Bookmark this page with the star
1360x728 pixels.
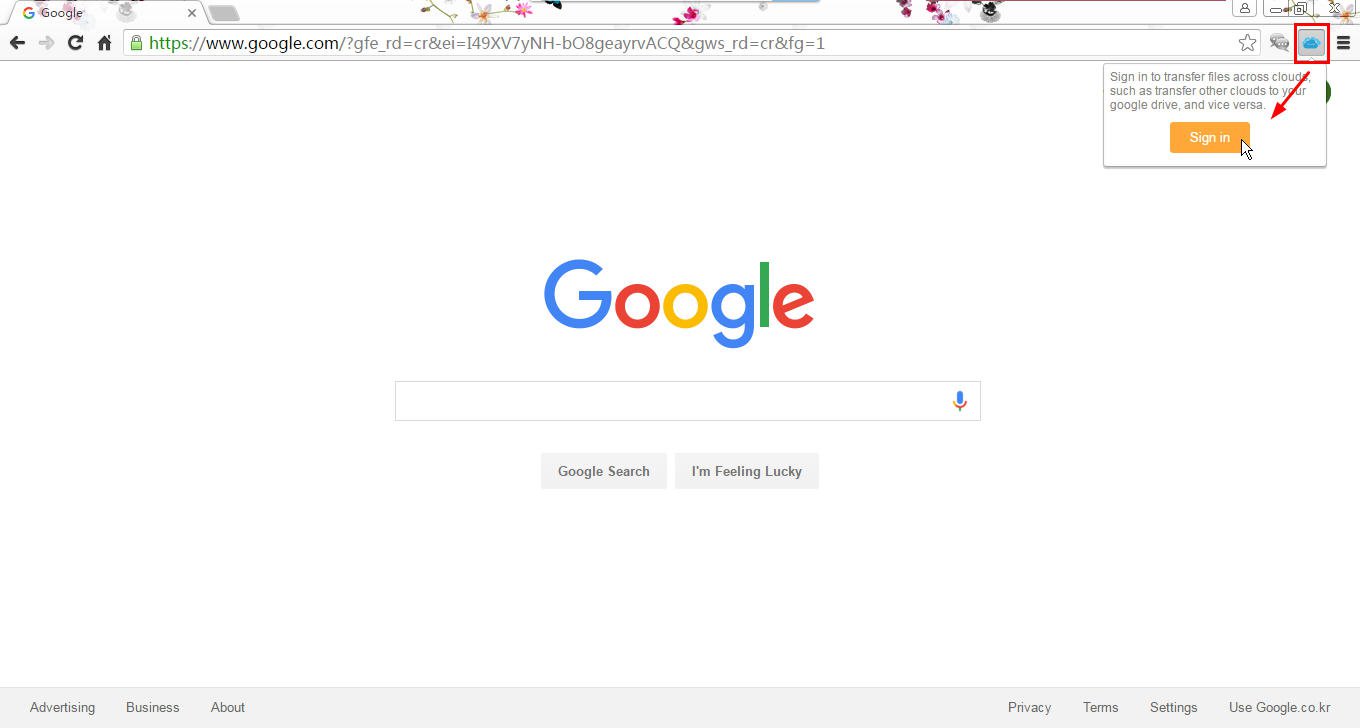coord(1247,43)
